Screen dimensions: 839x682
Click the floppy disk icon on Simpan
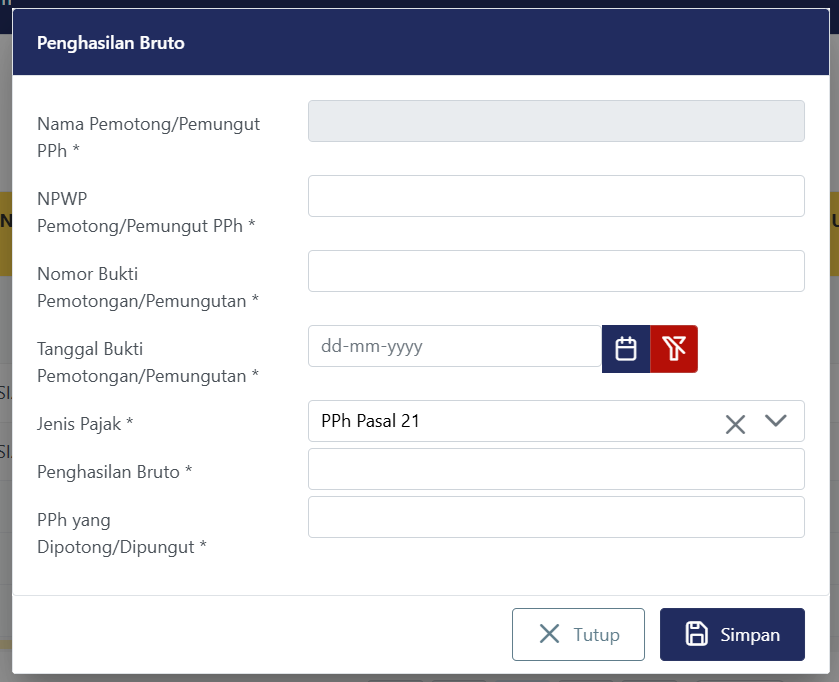pyautogui.click(x=696, y=634)
